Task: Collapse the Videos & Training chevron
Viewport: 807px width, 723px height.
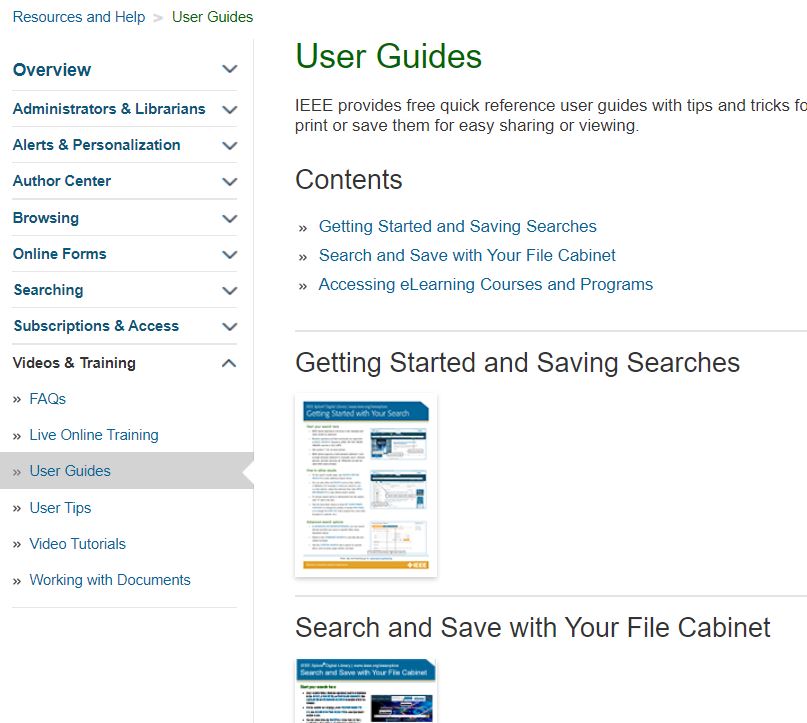Action: pyautogui.click(x=230, y=363)
